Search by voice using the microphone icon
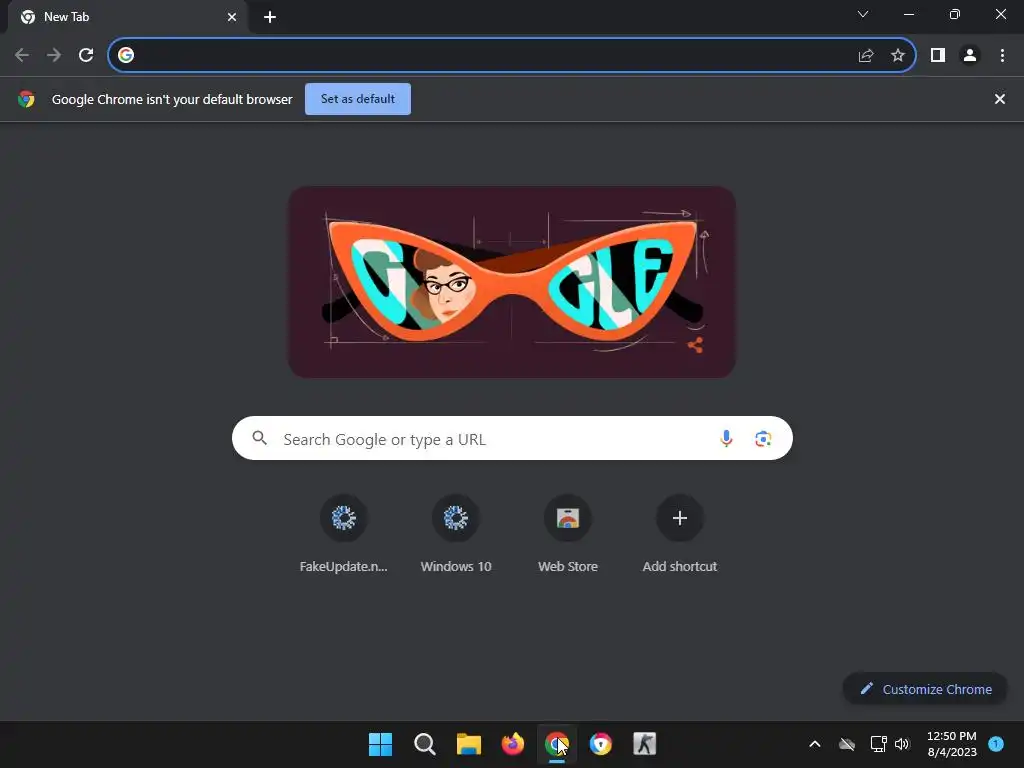Image resolution: width=1024 pixels, height=768 pixels. pos(726,438)
